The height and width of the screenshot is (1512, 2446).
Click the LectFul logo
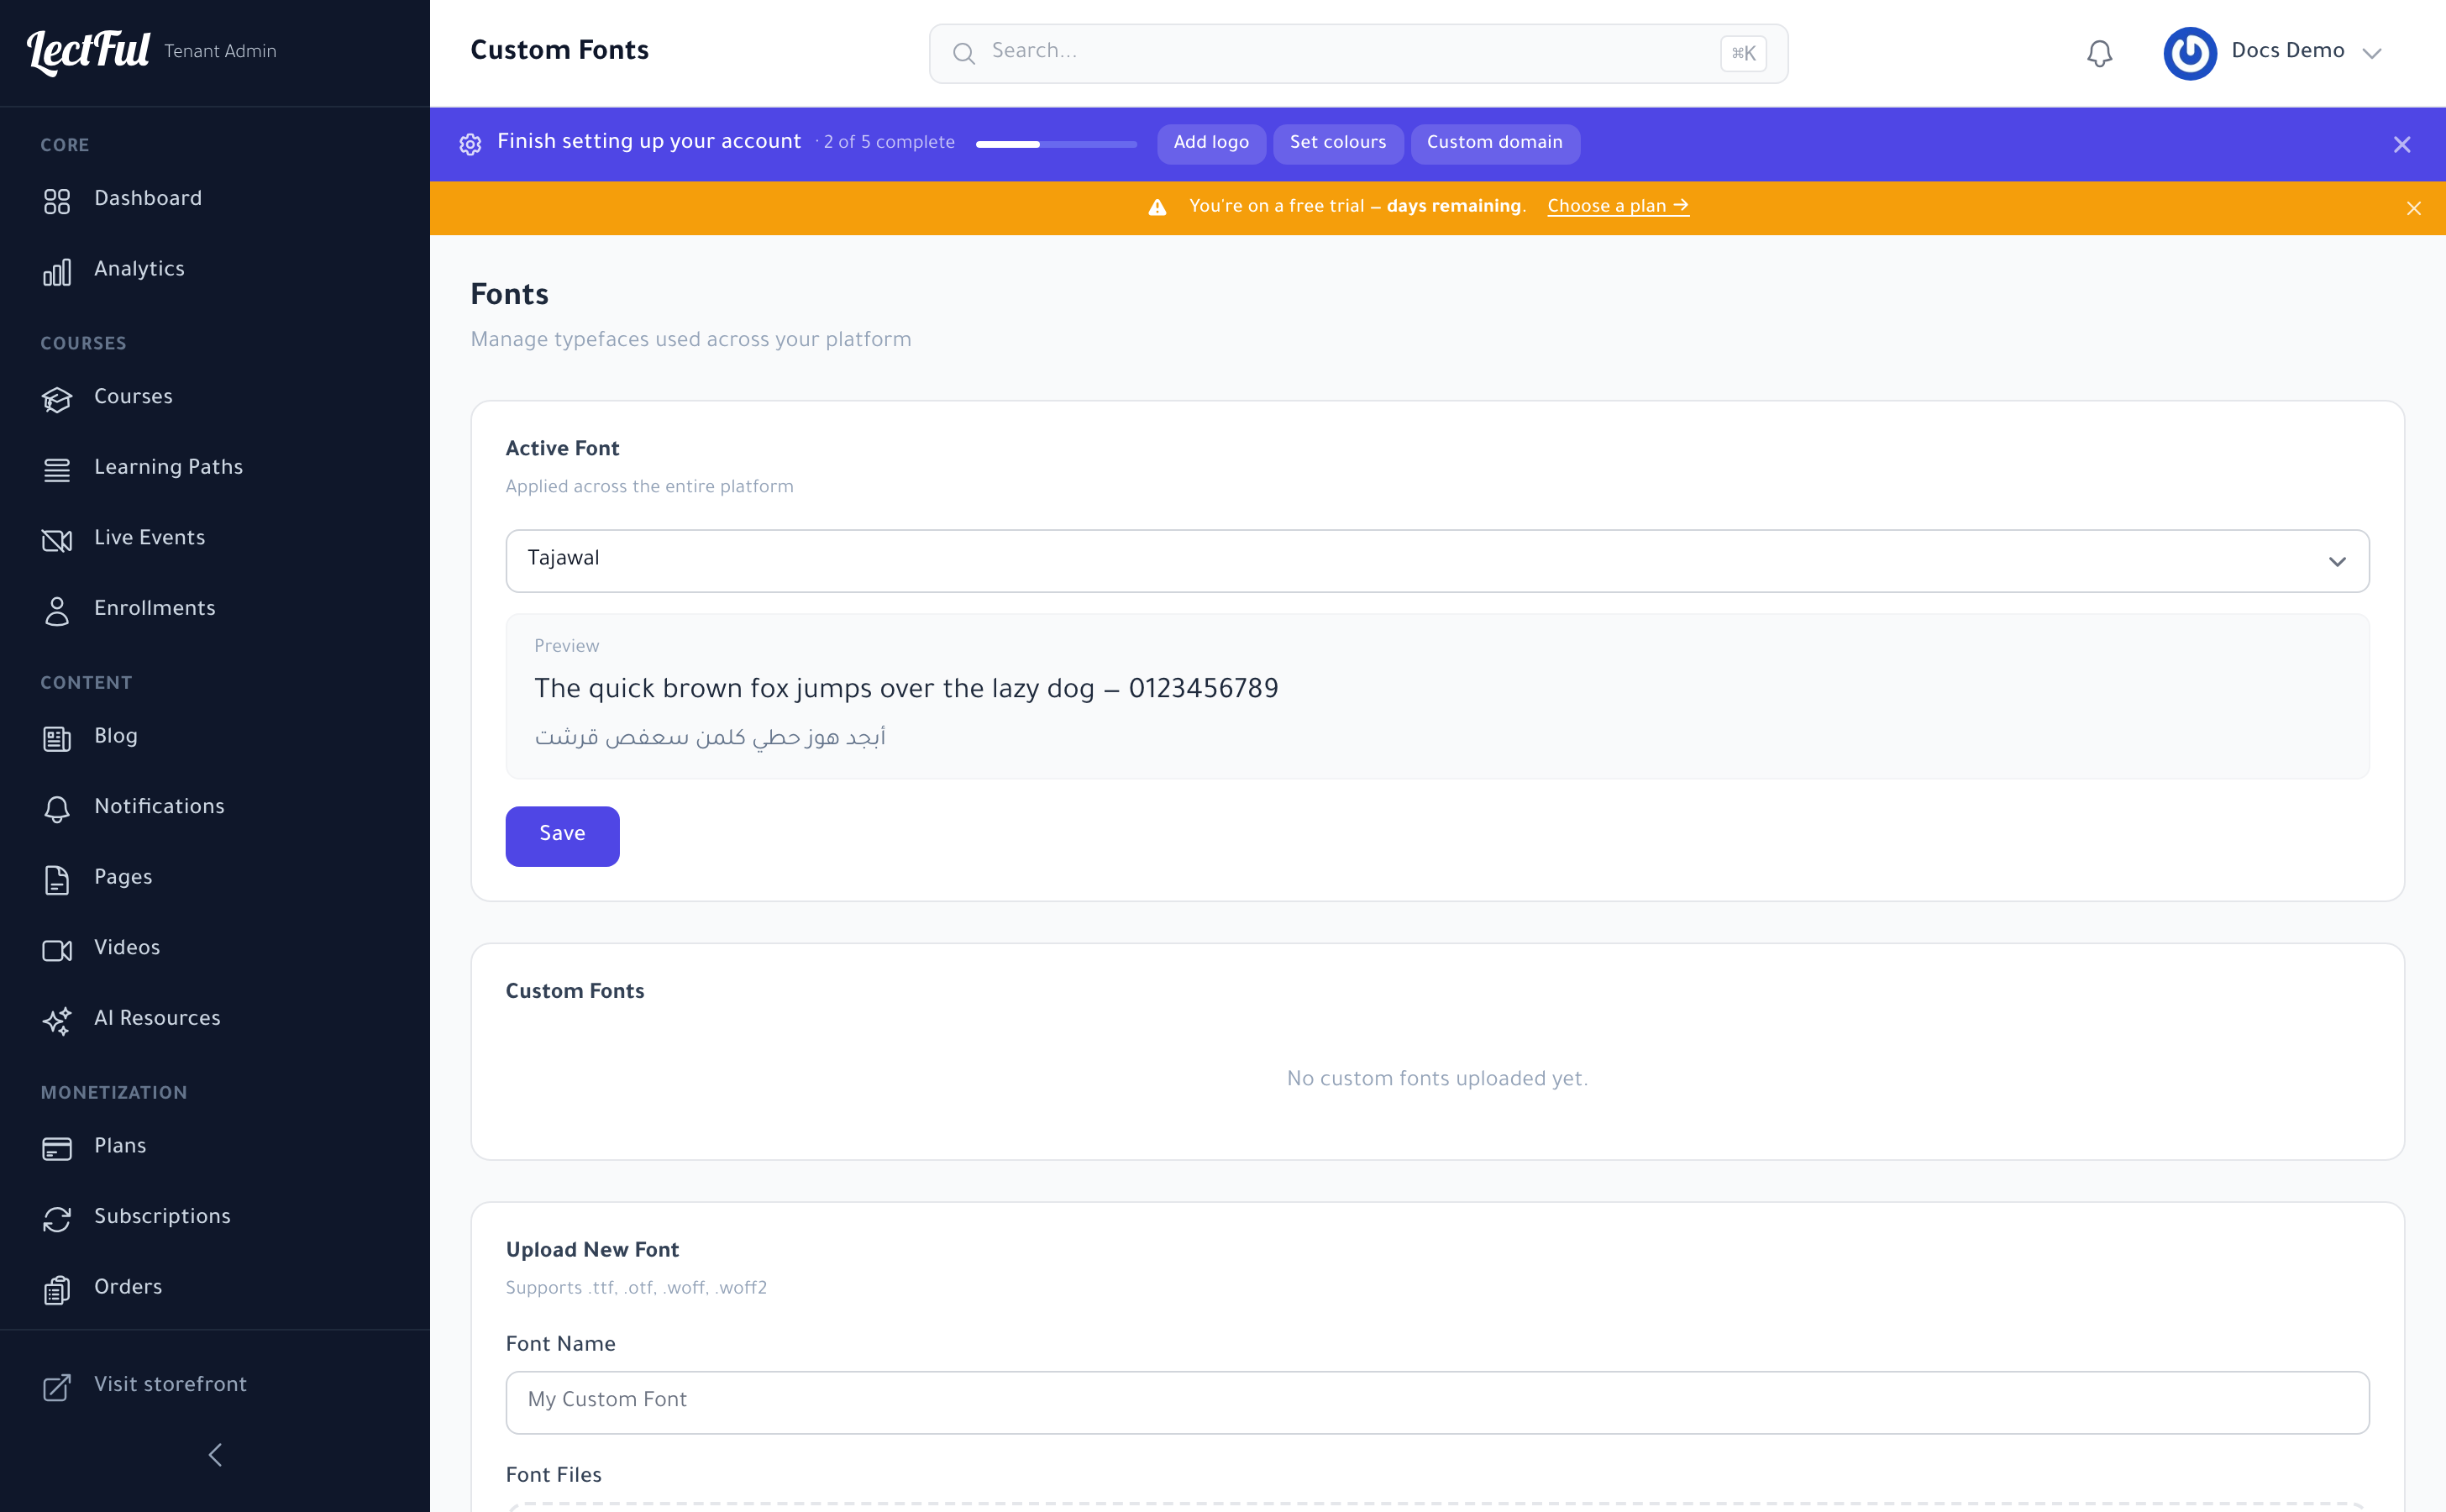(89, 52)
